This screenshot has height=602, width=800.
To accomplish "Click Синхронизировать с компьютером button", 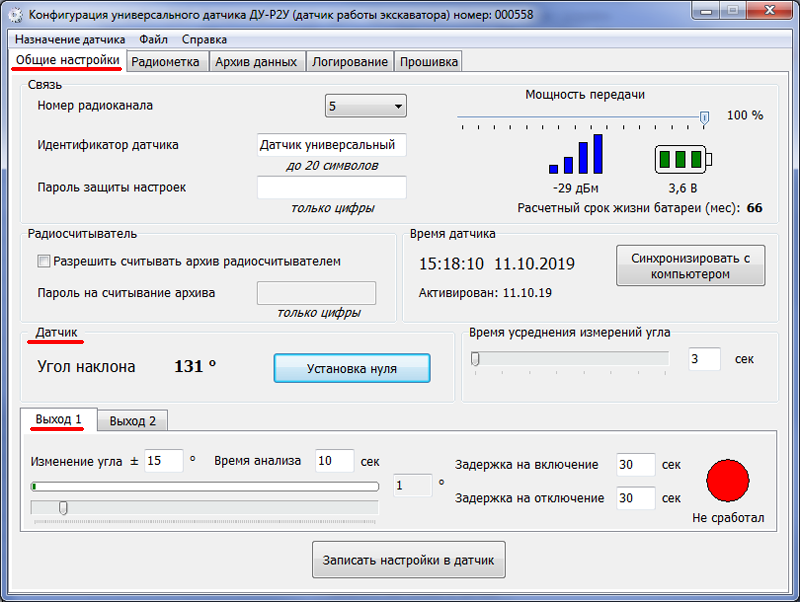I will (690, 266).
